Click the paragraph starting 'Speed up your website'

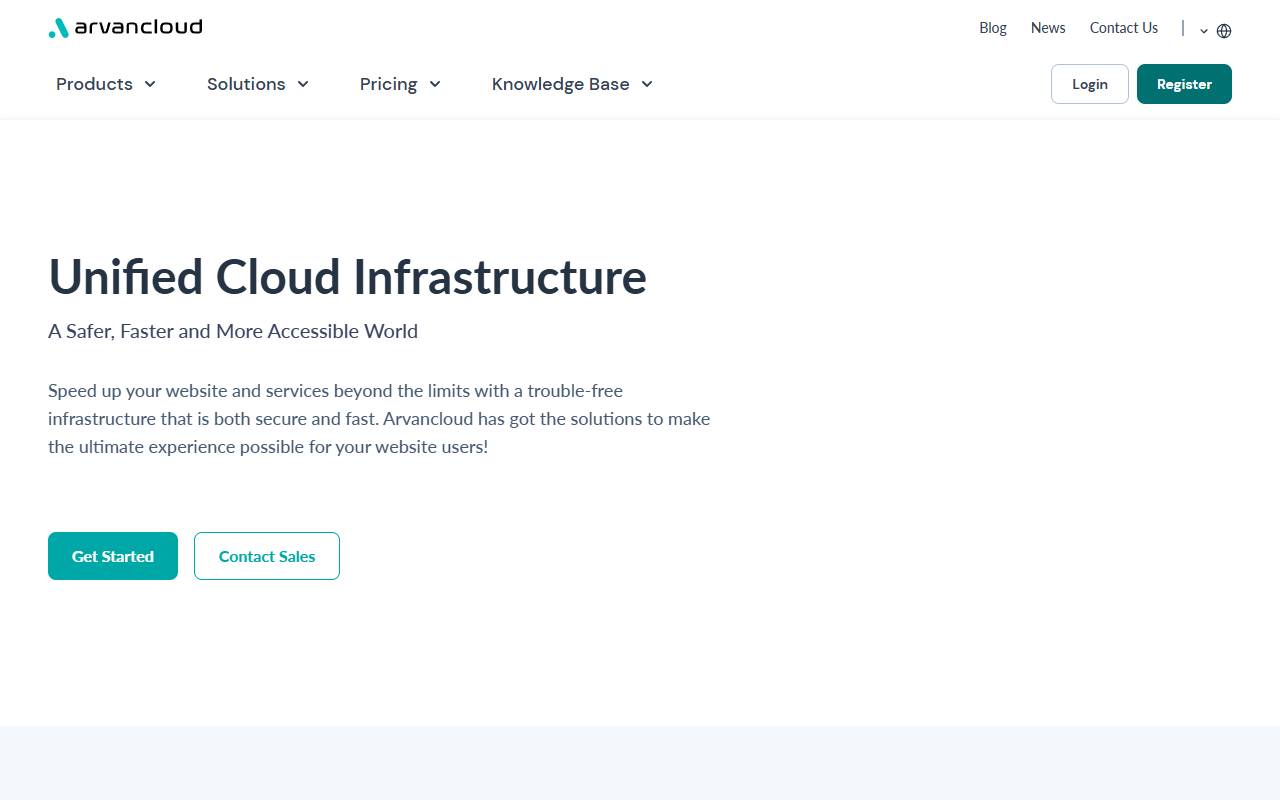(380, 419)
